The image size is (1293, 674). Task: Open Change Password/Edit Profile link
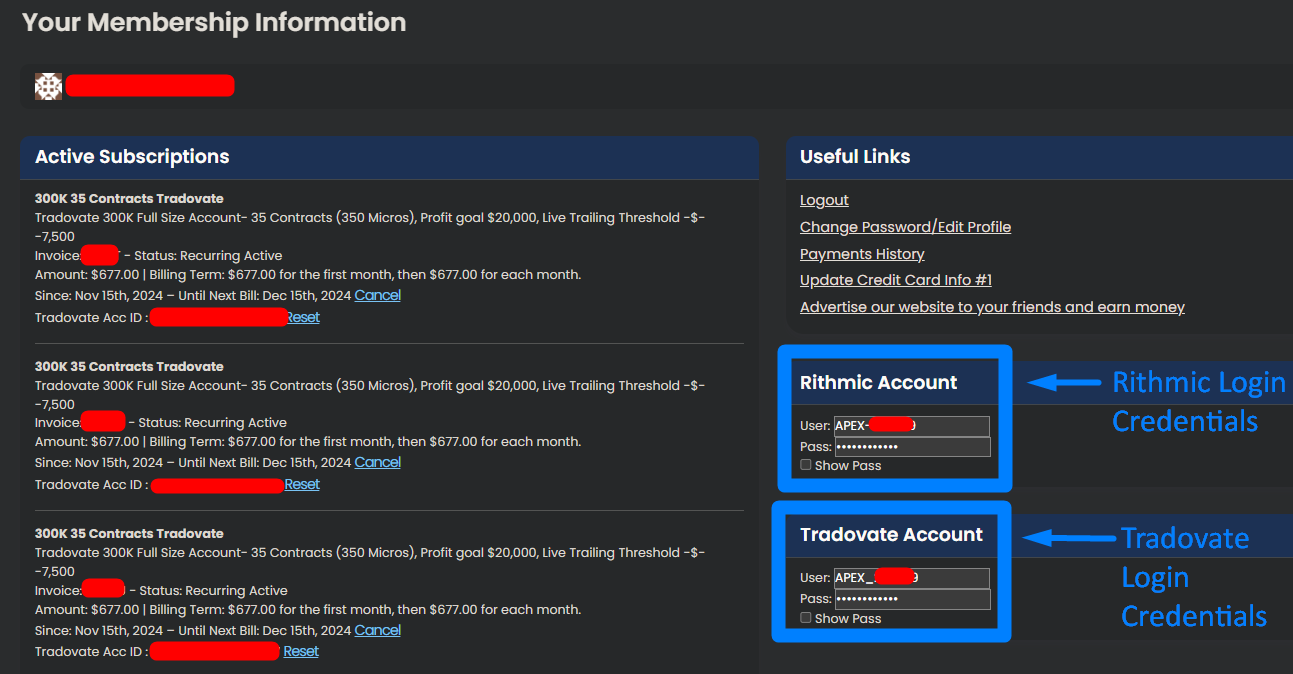905,227
